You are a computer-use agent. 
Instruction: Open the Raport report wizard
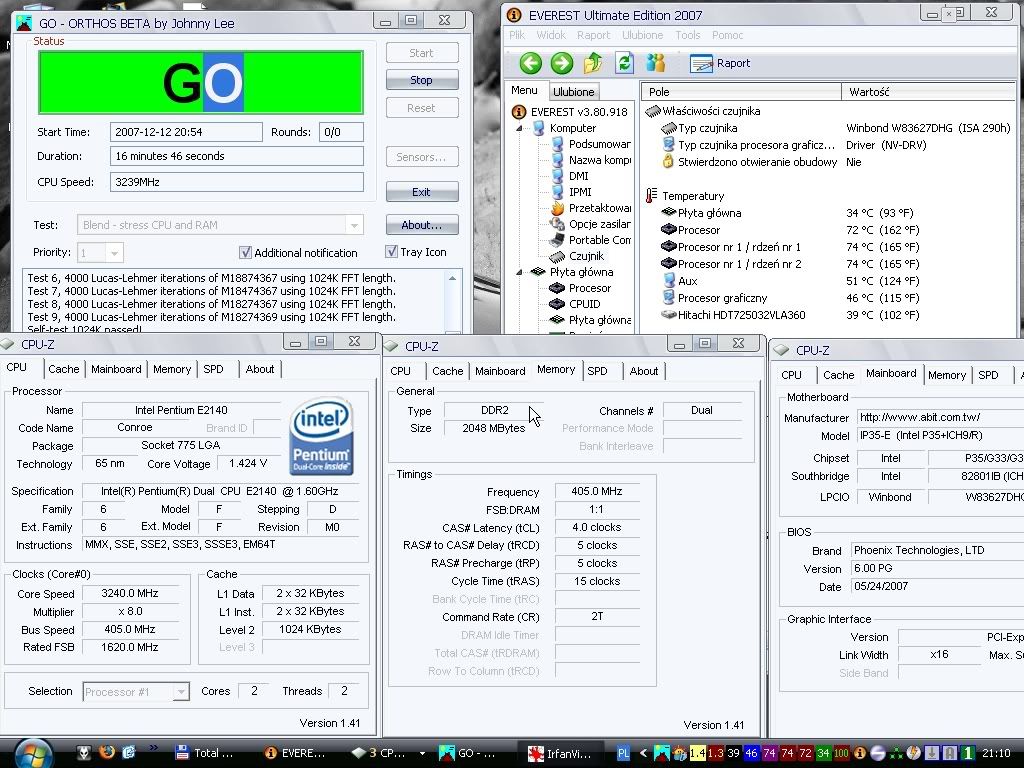tap(721, 63)
